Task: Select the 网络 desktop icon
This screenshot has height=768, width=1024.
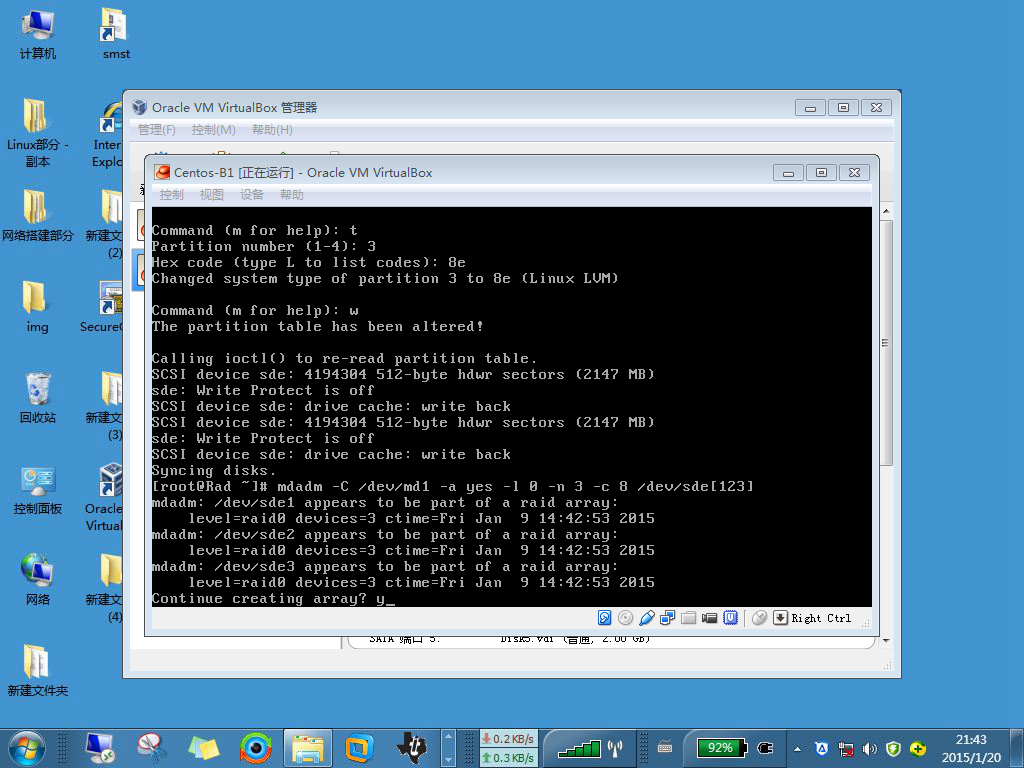Action: pyautogui.click(x=37, y=580)
